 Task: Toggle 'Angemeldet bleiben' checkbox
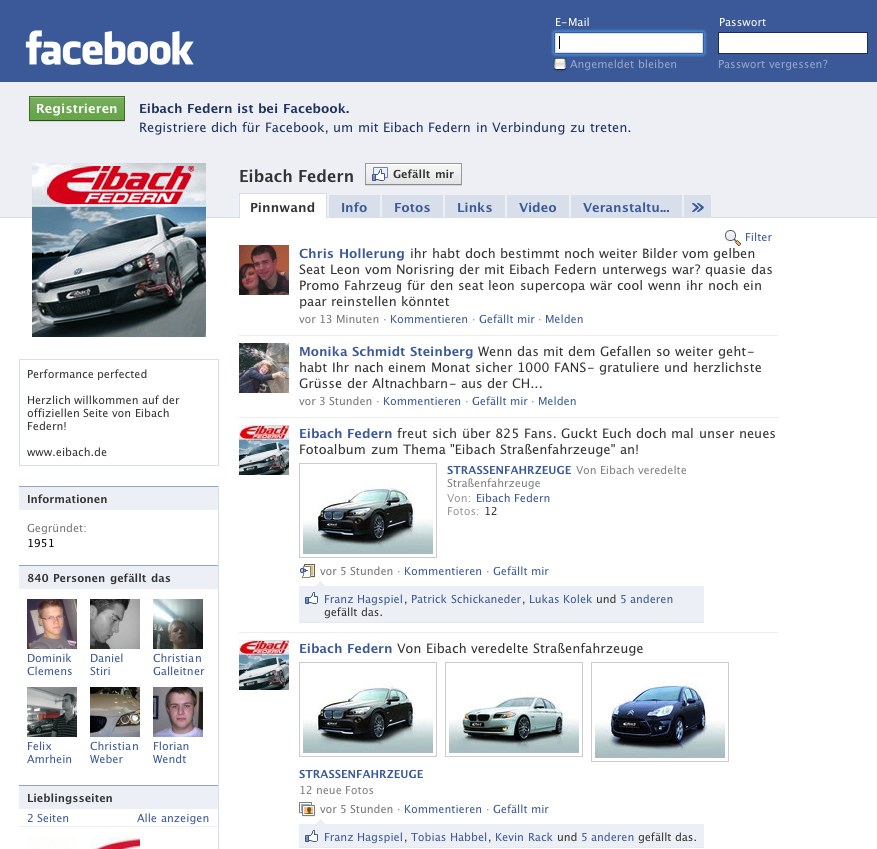tap(560, 64)
